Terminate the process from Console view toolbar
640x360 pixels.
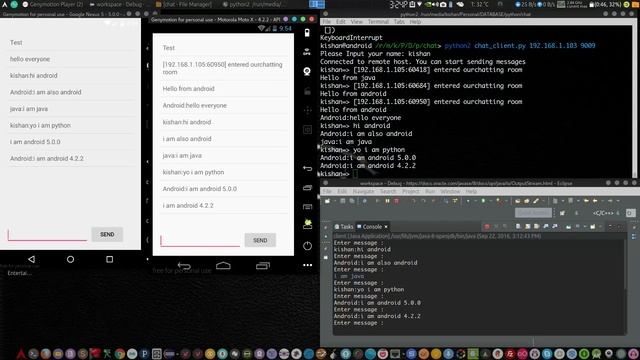487,227
